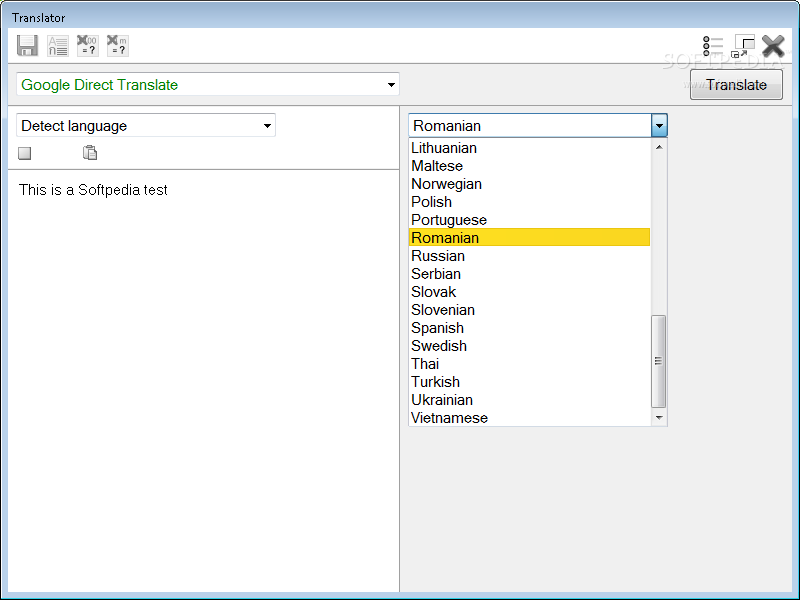Open the options list icon at top right
The height and width of the screenshot is (600, 800).
(x=713, y=46)
